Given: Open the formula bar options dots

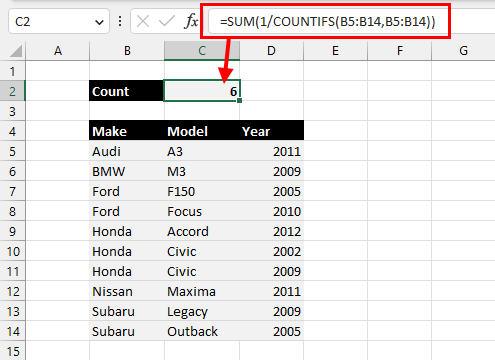Looking at the screenshot, I should [x=120, y=22].
